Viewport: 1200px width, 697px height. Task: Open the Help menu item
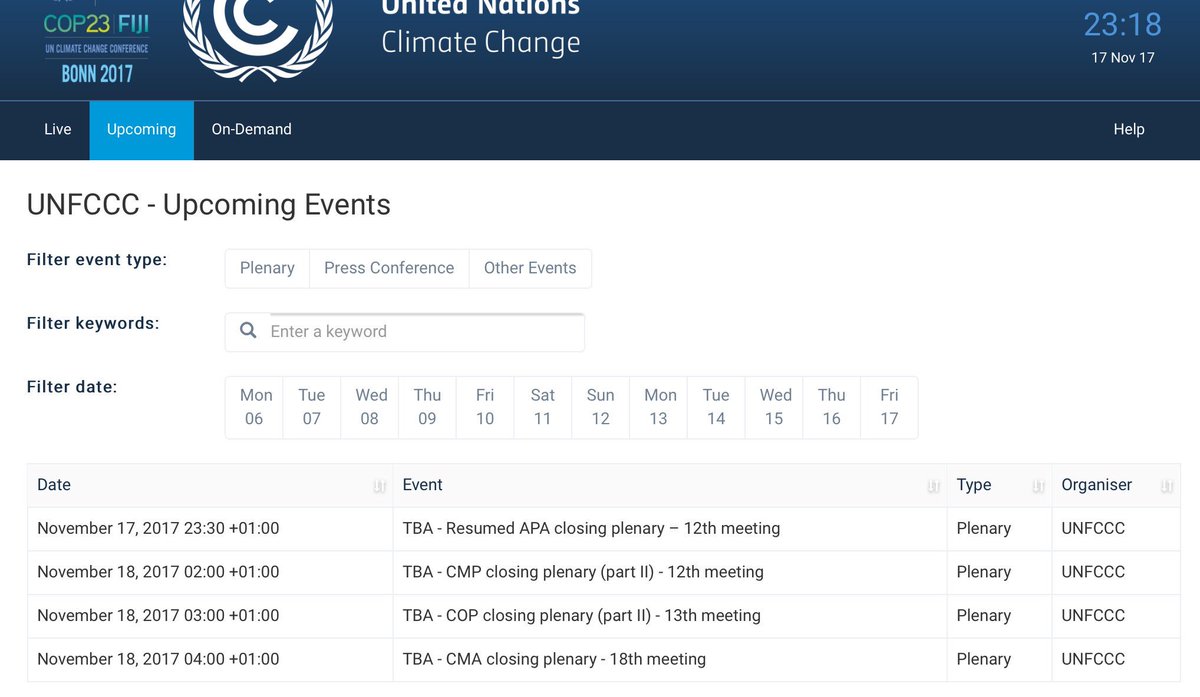pos(1129,130)
